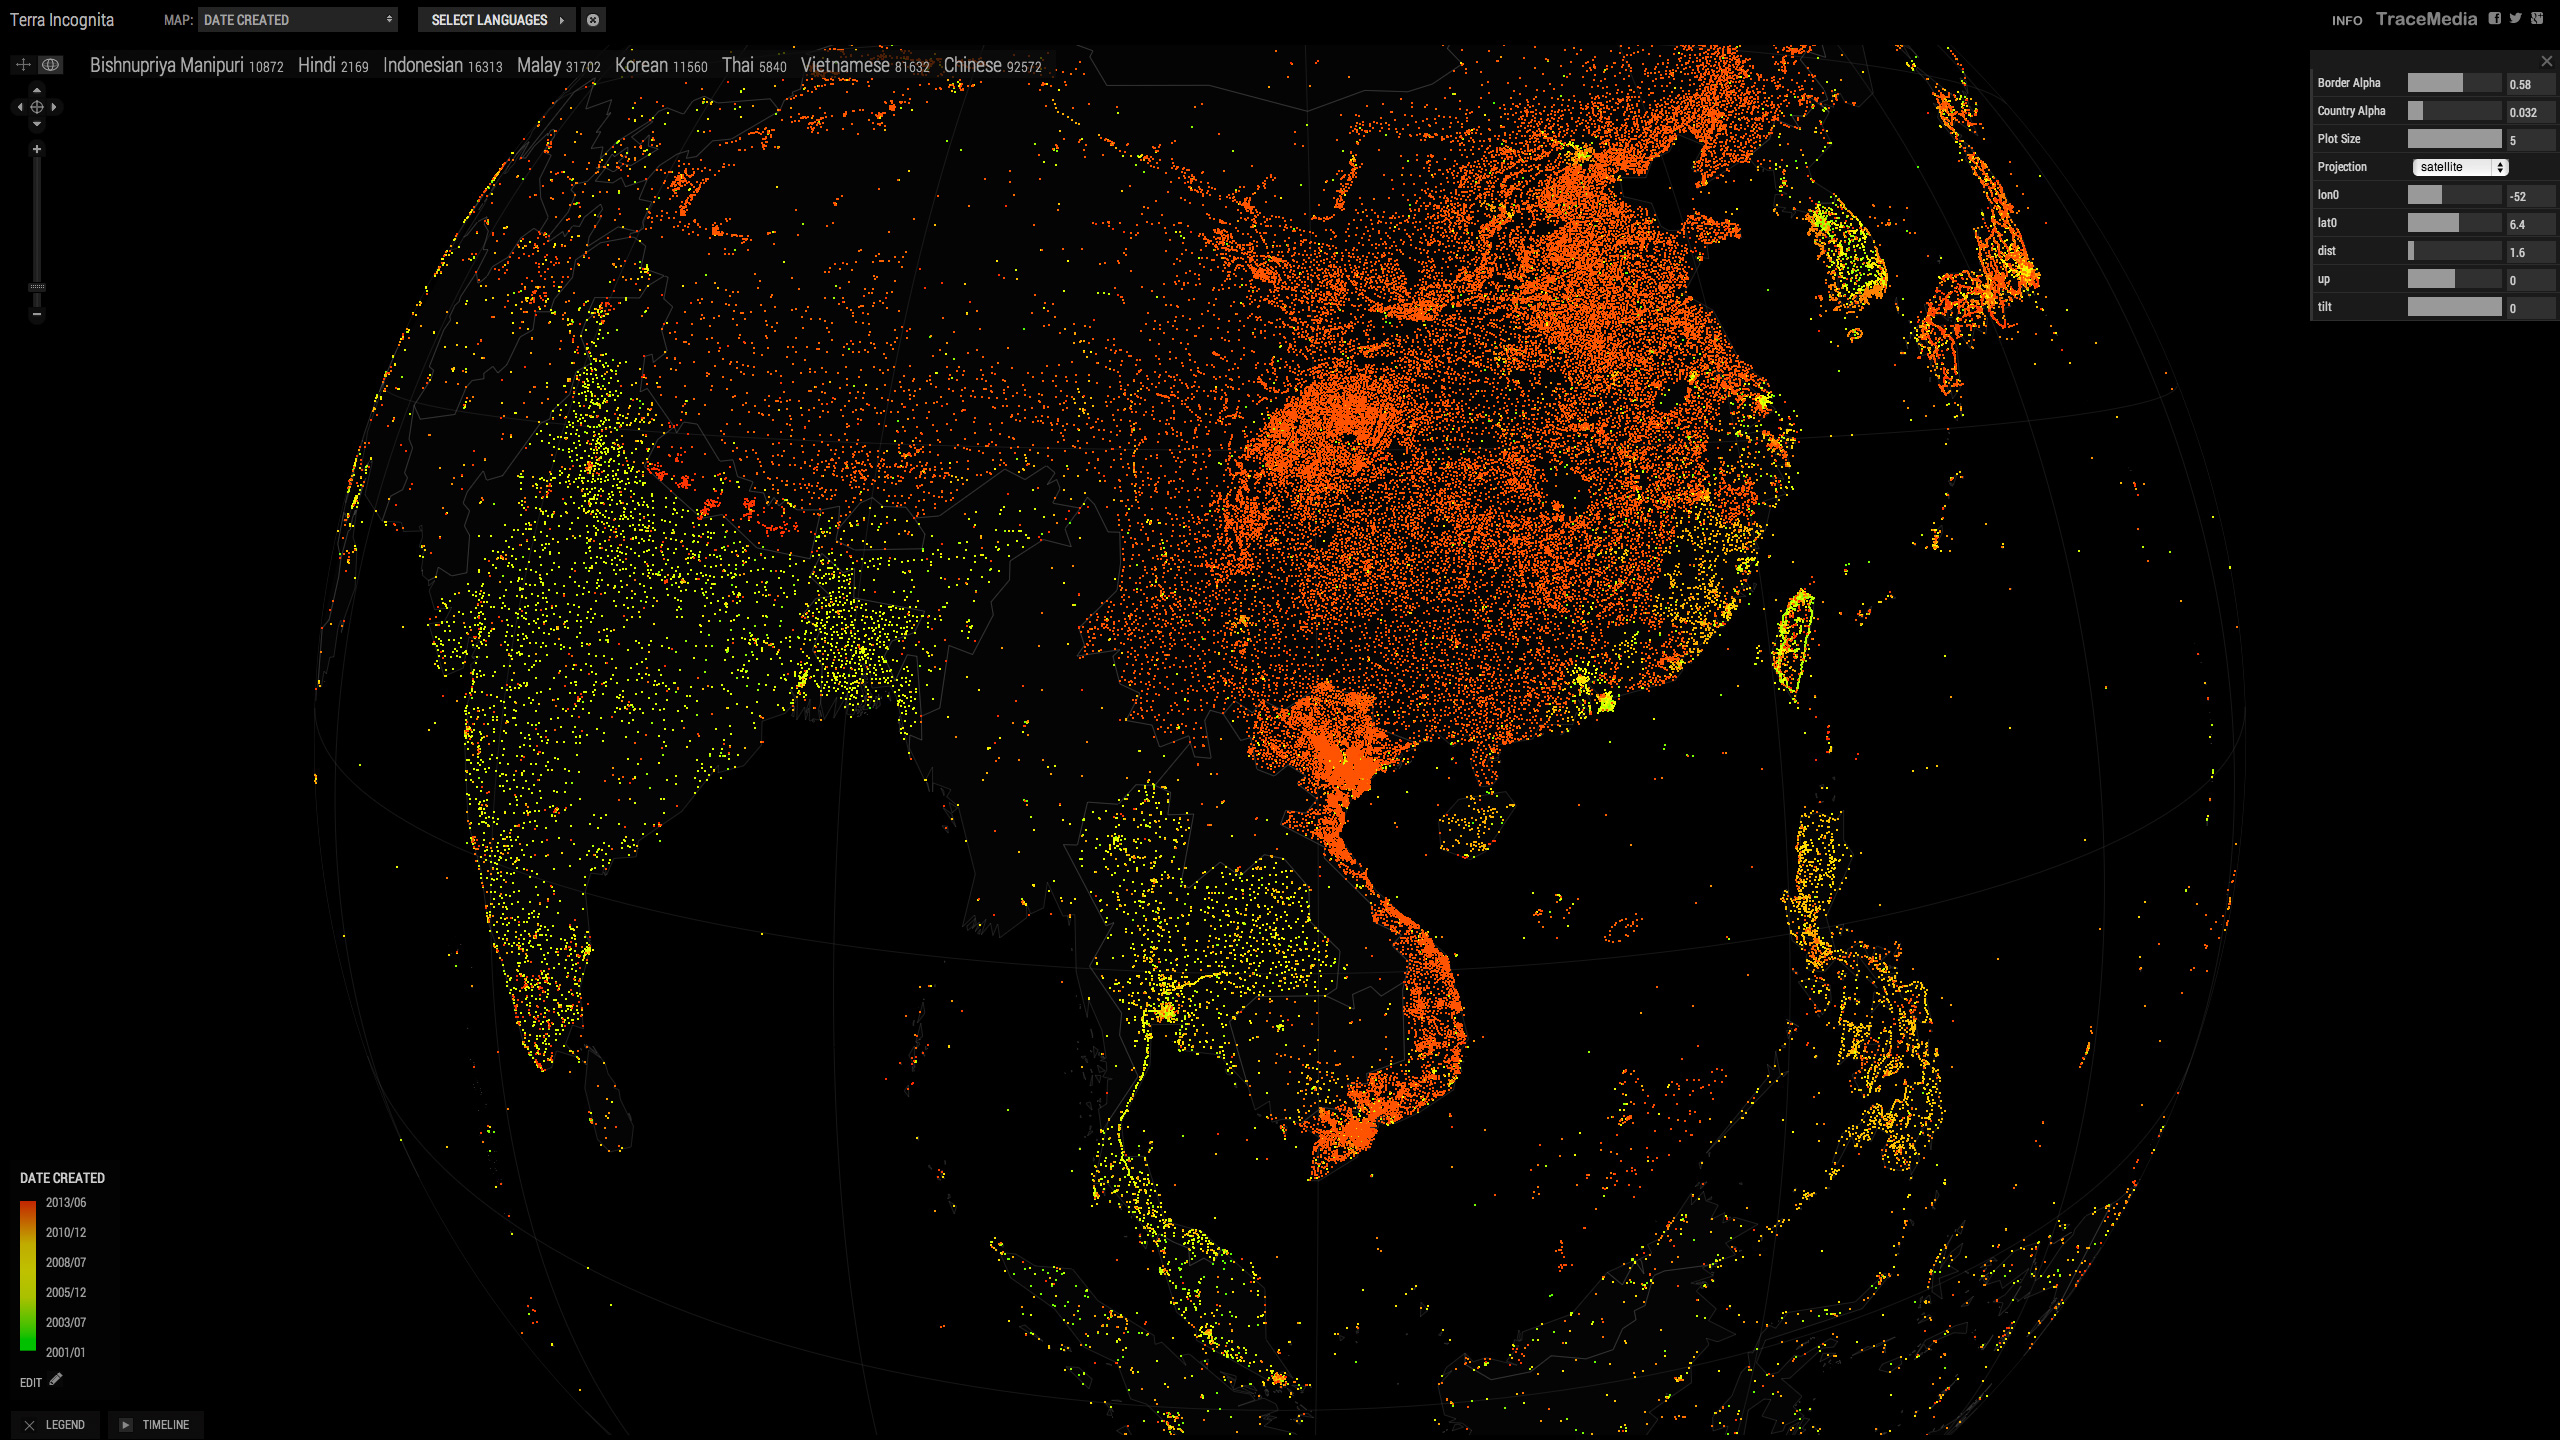Zoom in with the plus button
2560x1440 pixels.
(37, 150)
